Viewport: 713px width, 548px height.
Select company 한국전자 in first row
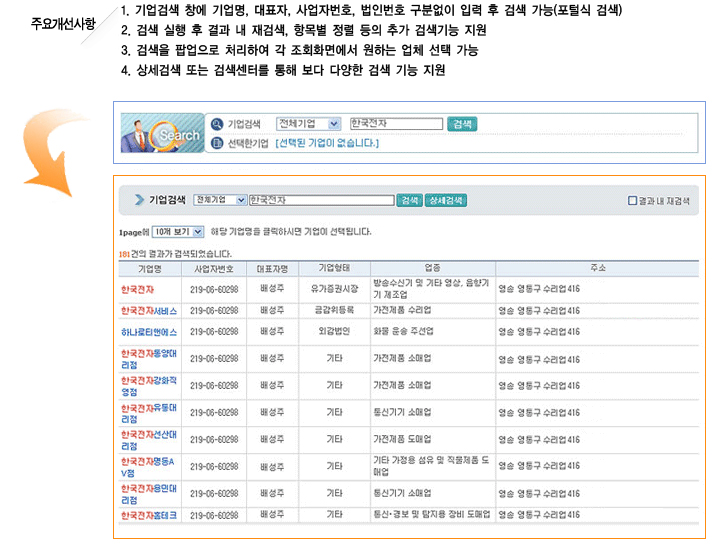pyautogui.click(x=137, y=290)
